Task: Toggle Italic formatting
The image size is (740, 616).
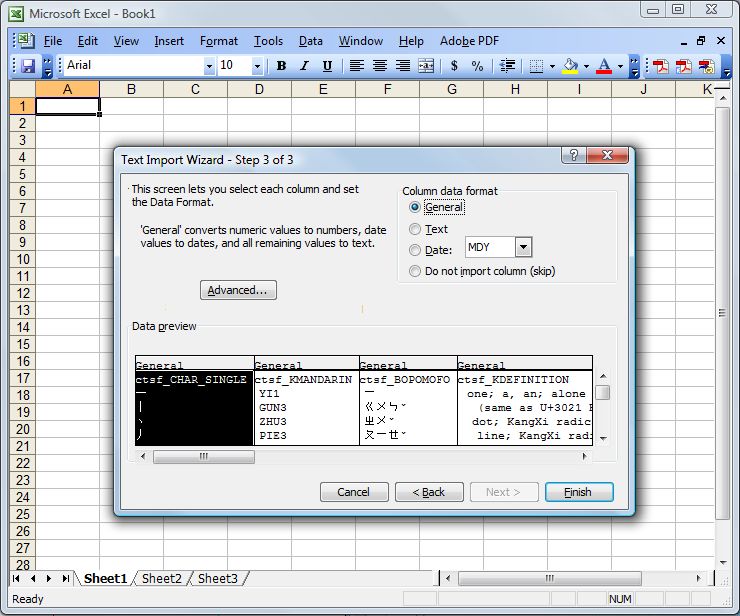Action: (x=304, y=66)
